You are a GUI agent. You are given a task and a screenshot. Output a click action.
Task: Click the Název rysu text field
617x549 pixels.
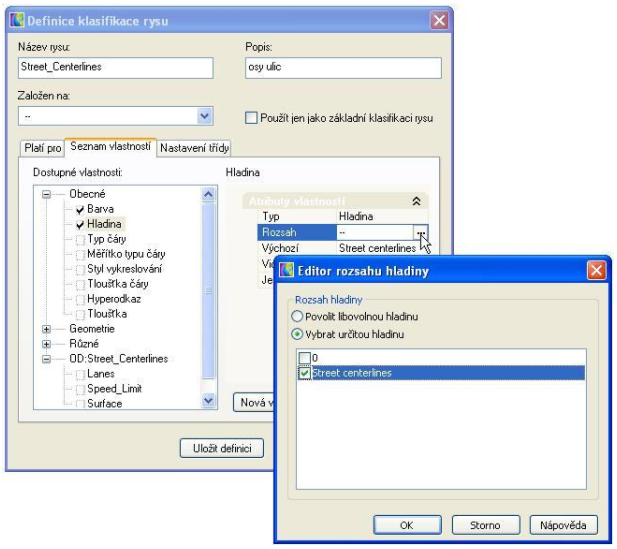115,68
